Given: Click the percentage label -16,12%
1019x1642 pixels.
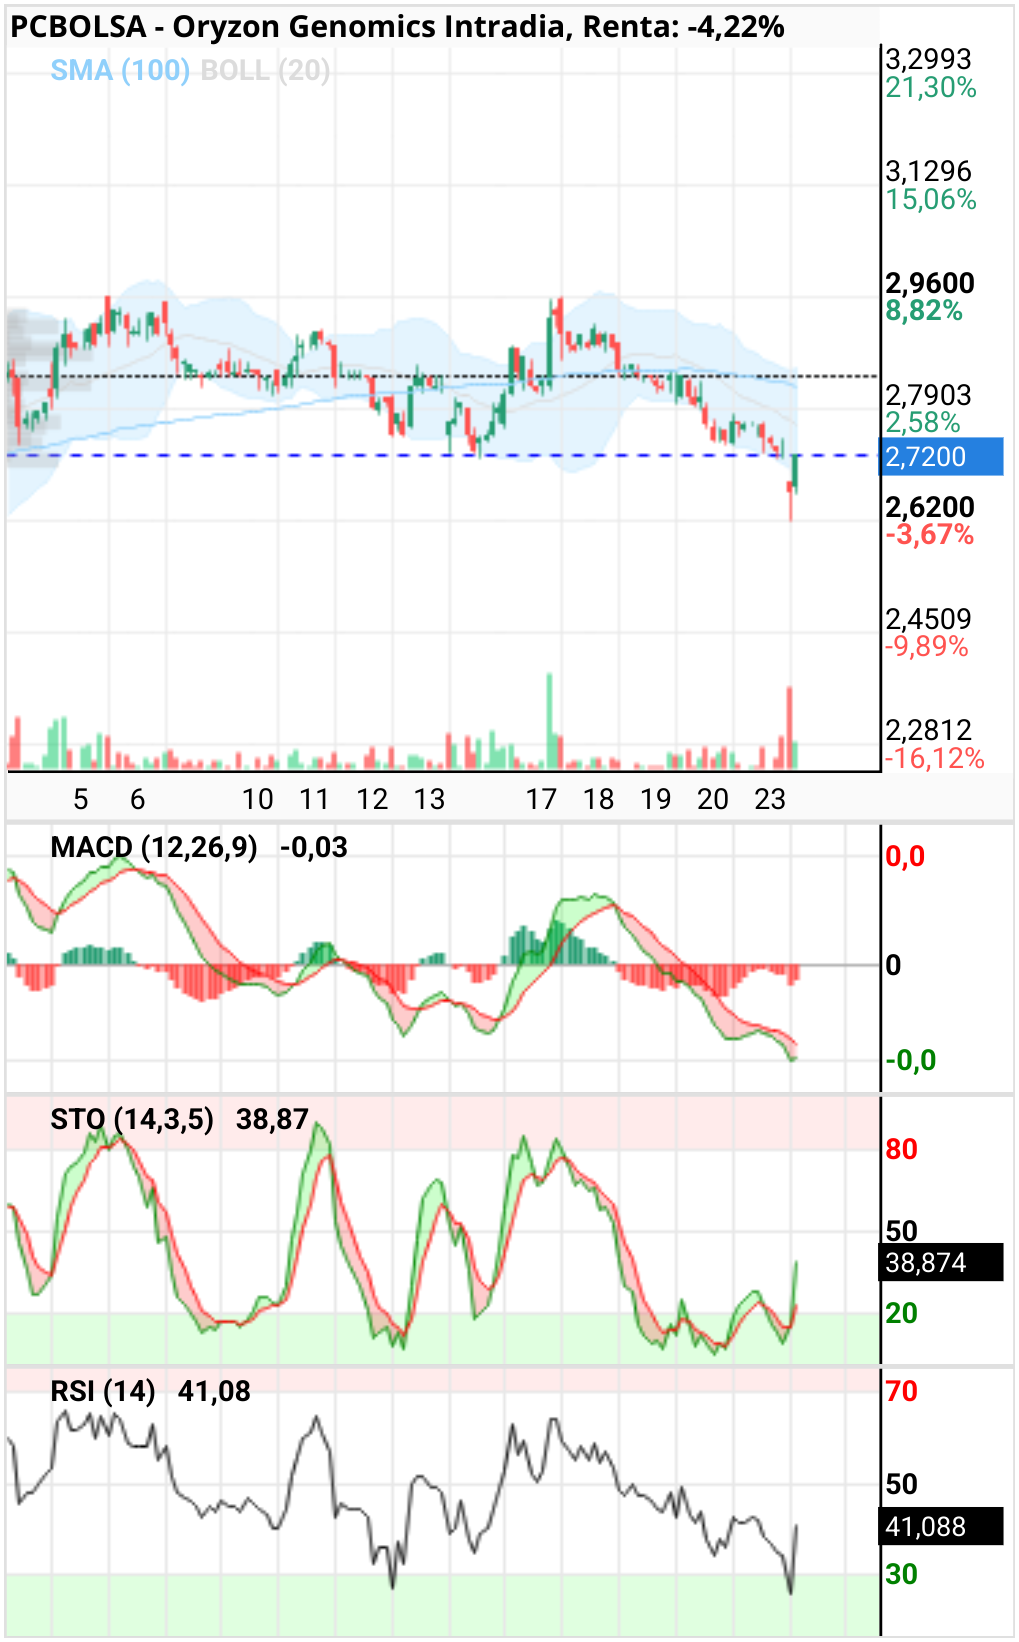Looking at the screenshot, I should click(934, 759).
